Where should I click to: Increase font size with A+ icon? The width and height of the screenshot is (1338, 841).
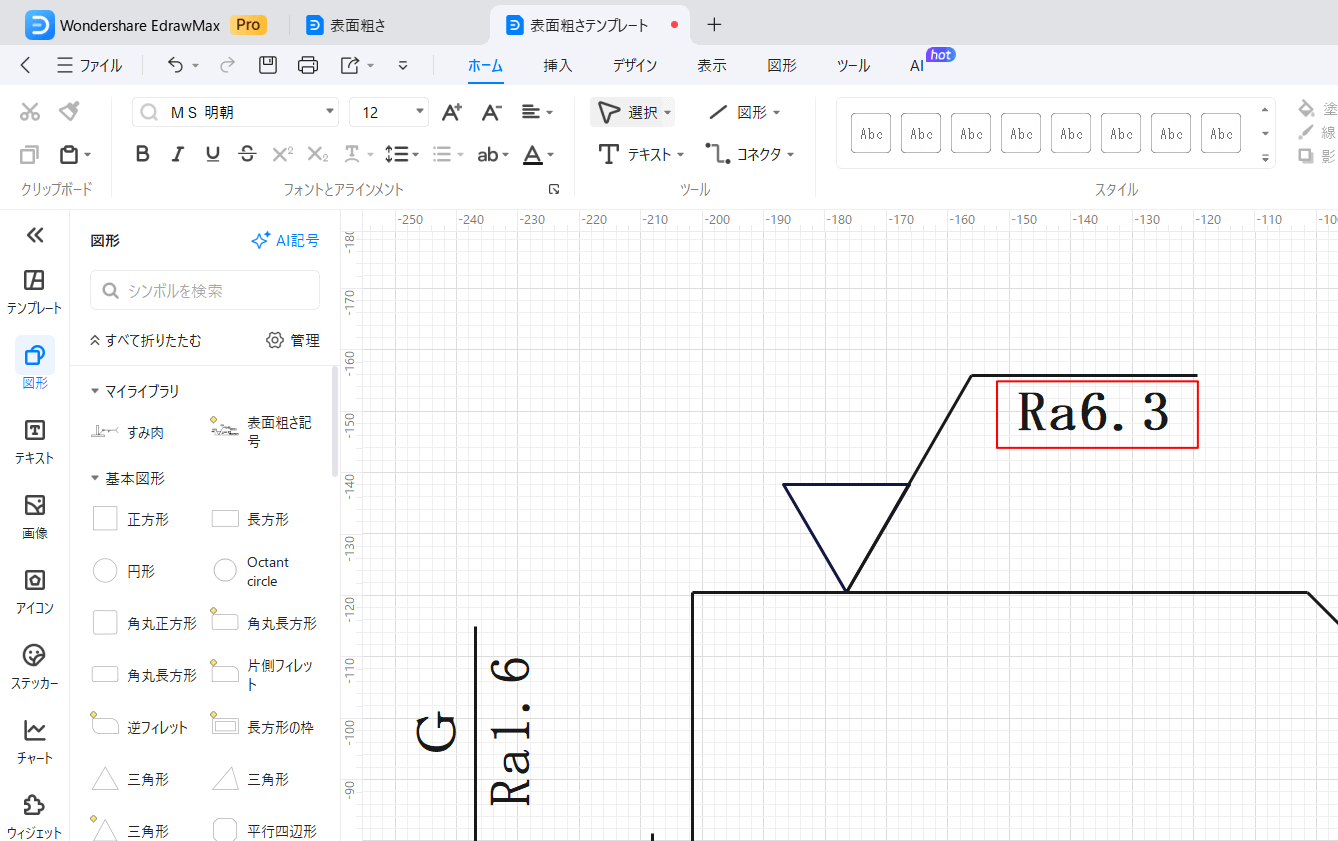452,112
